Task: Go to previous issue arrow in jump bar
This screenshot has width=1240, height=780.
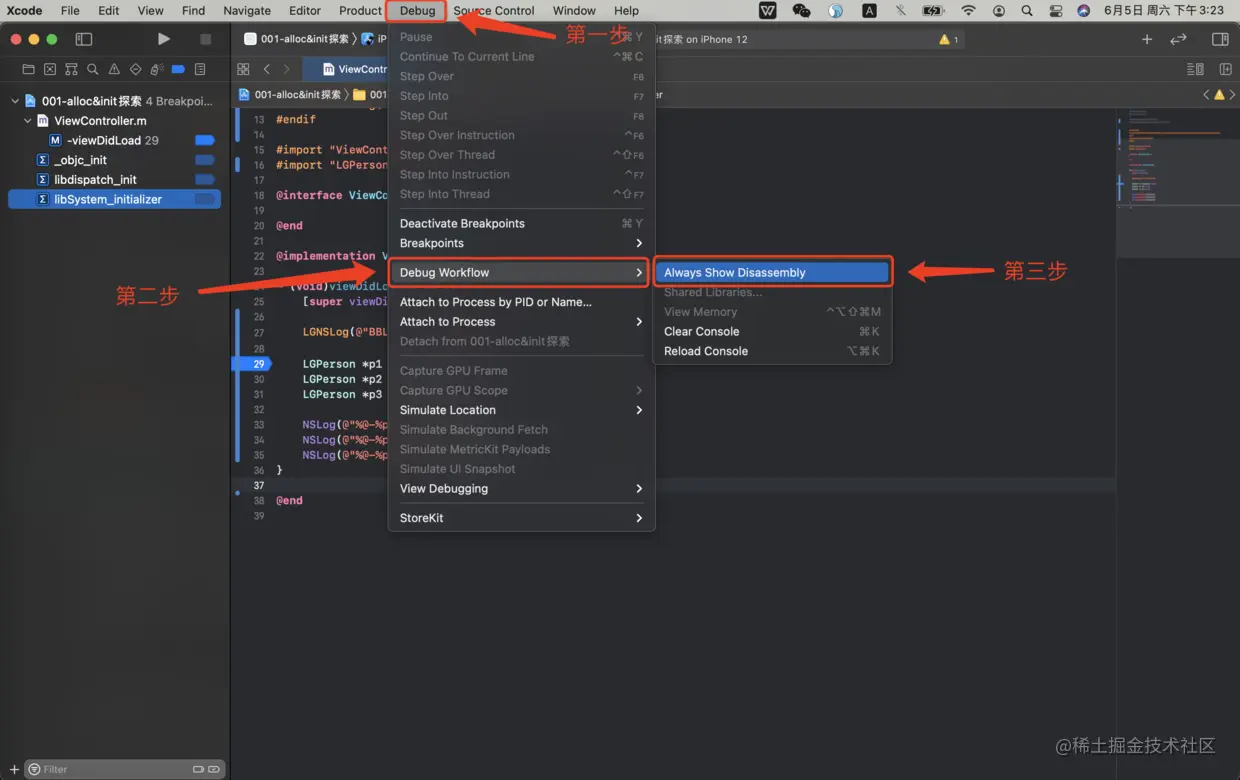Action: [1206, 95]
